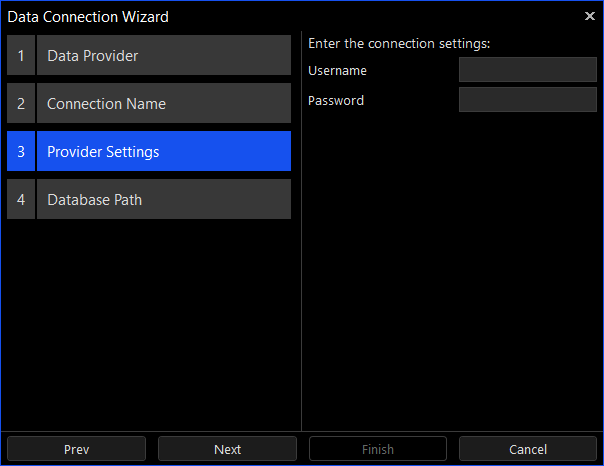
Task: Click the step 4 number box
Action: tap(21, 200)
